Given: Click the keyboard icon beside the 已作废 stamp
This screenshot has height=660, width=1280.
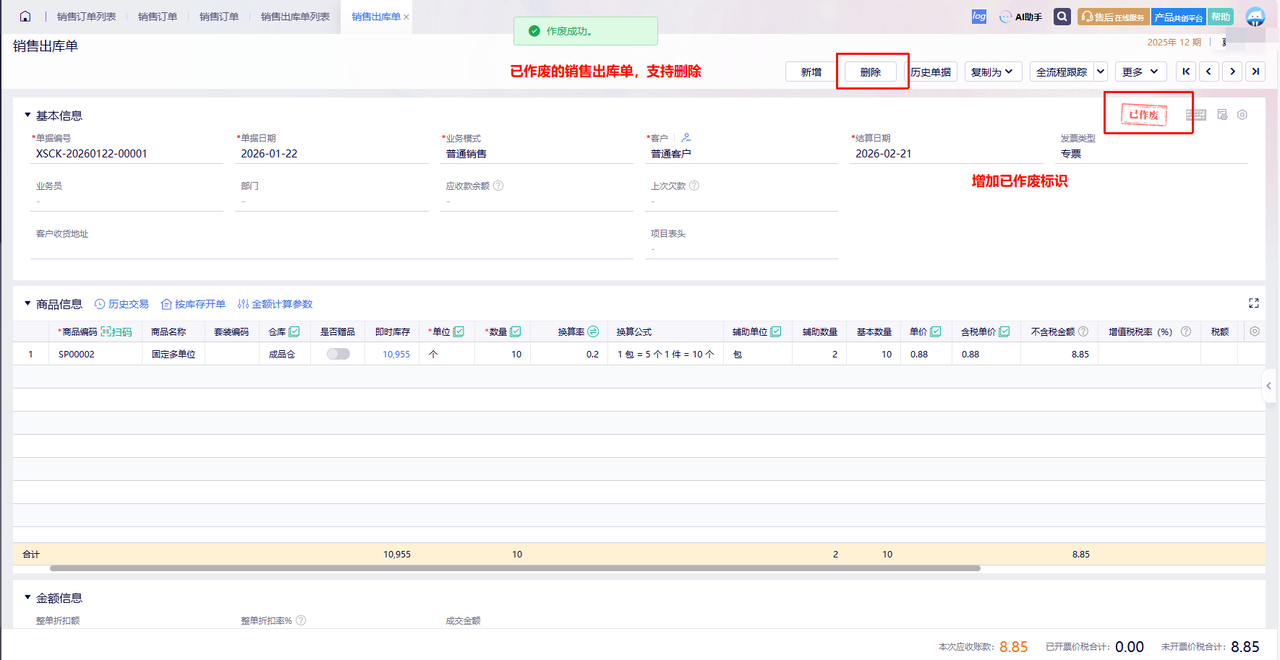Looking at the screenshot, I should click(x=1196, y=115).
